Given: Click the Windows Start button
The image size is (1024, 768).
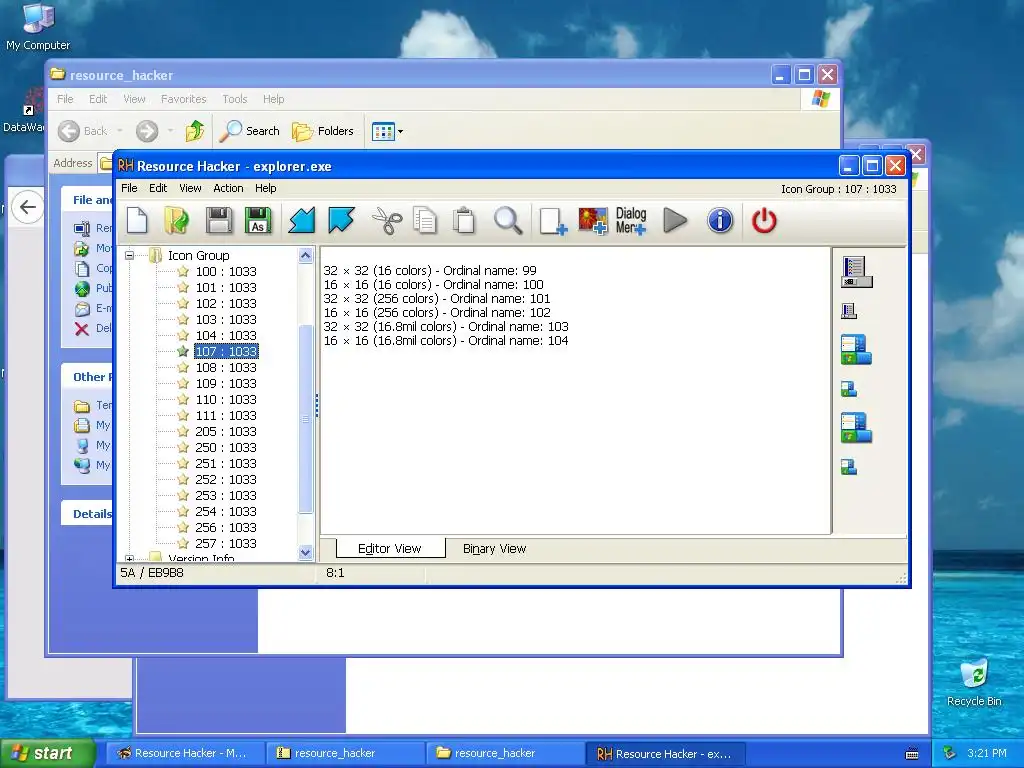Looking at the screenshot, I should point(47,754).
